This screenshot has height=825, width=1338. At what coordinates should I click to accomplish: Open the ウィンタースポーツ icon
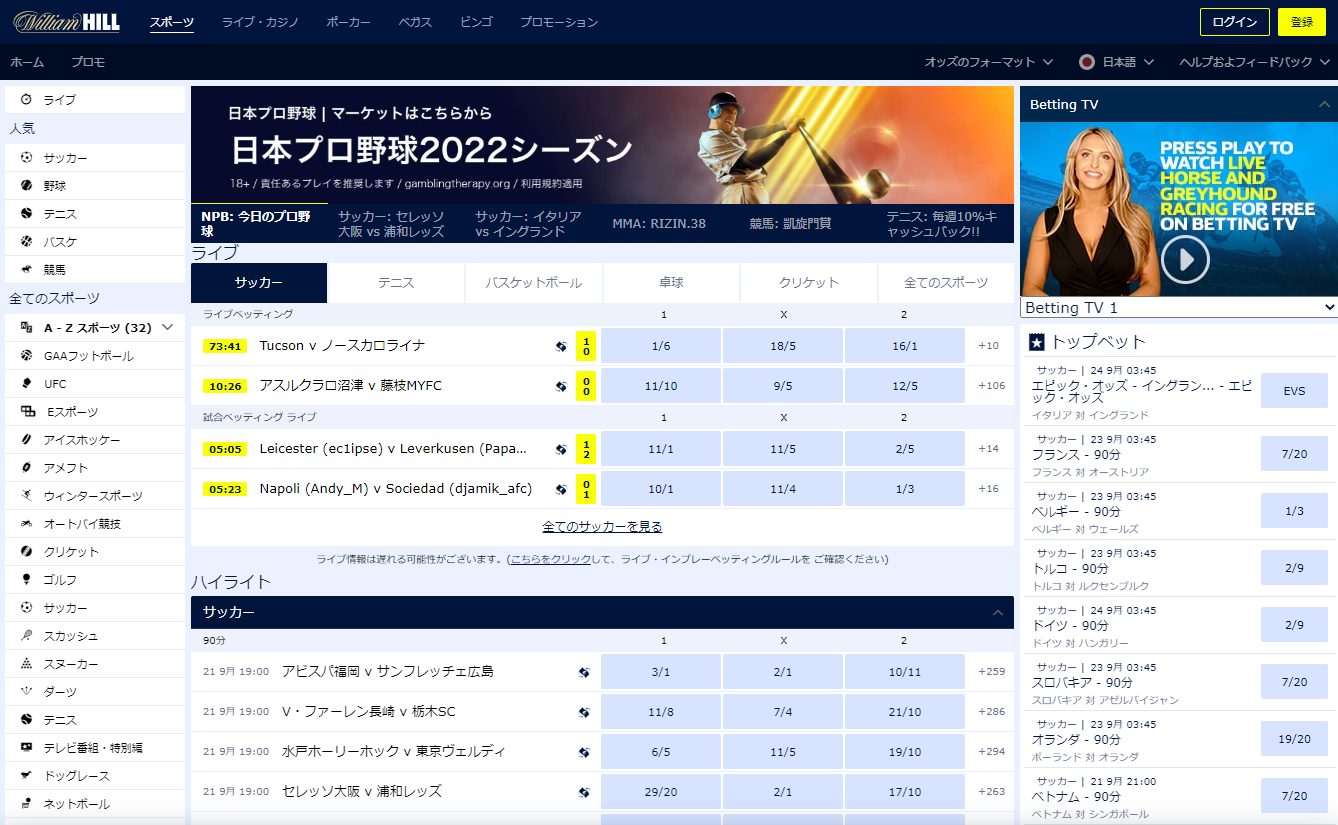pyautogui.click(x=26, y=496)
